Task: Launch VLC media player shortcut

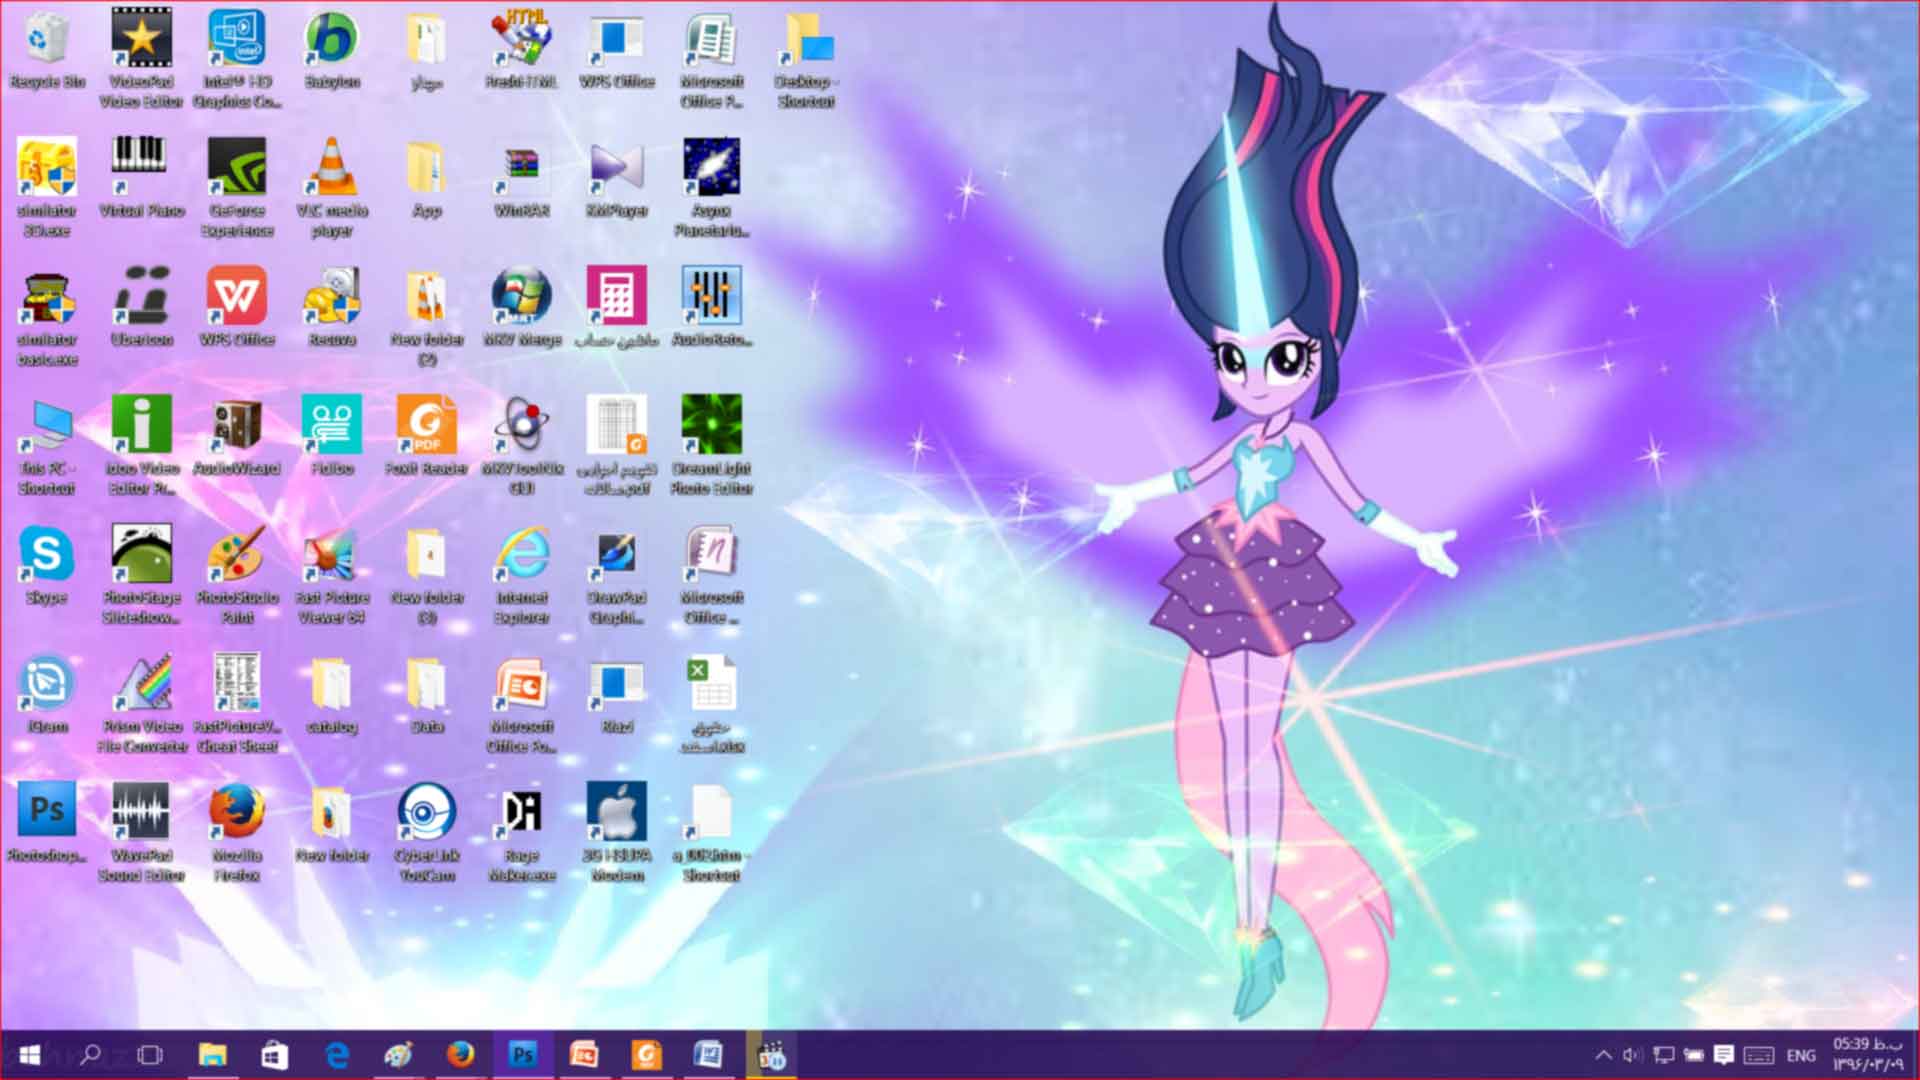Action: coord(332,188)
